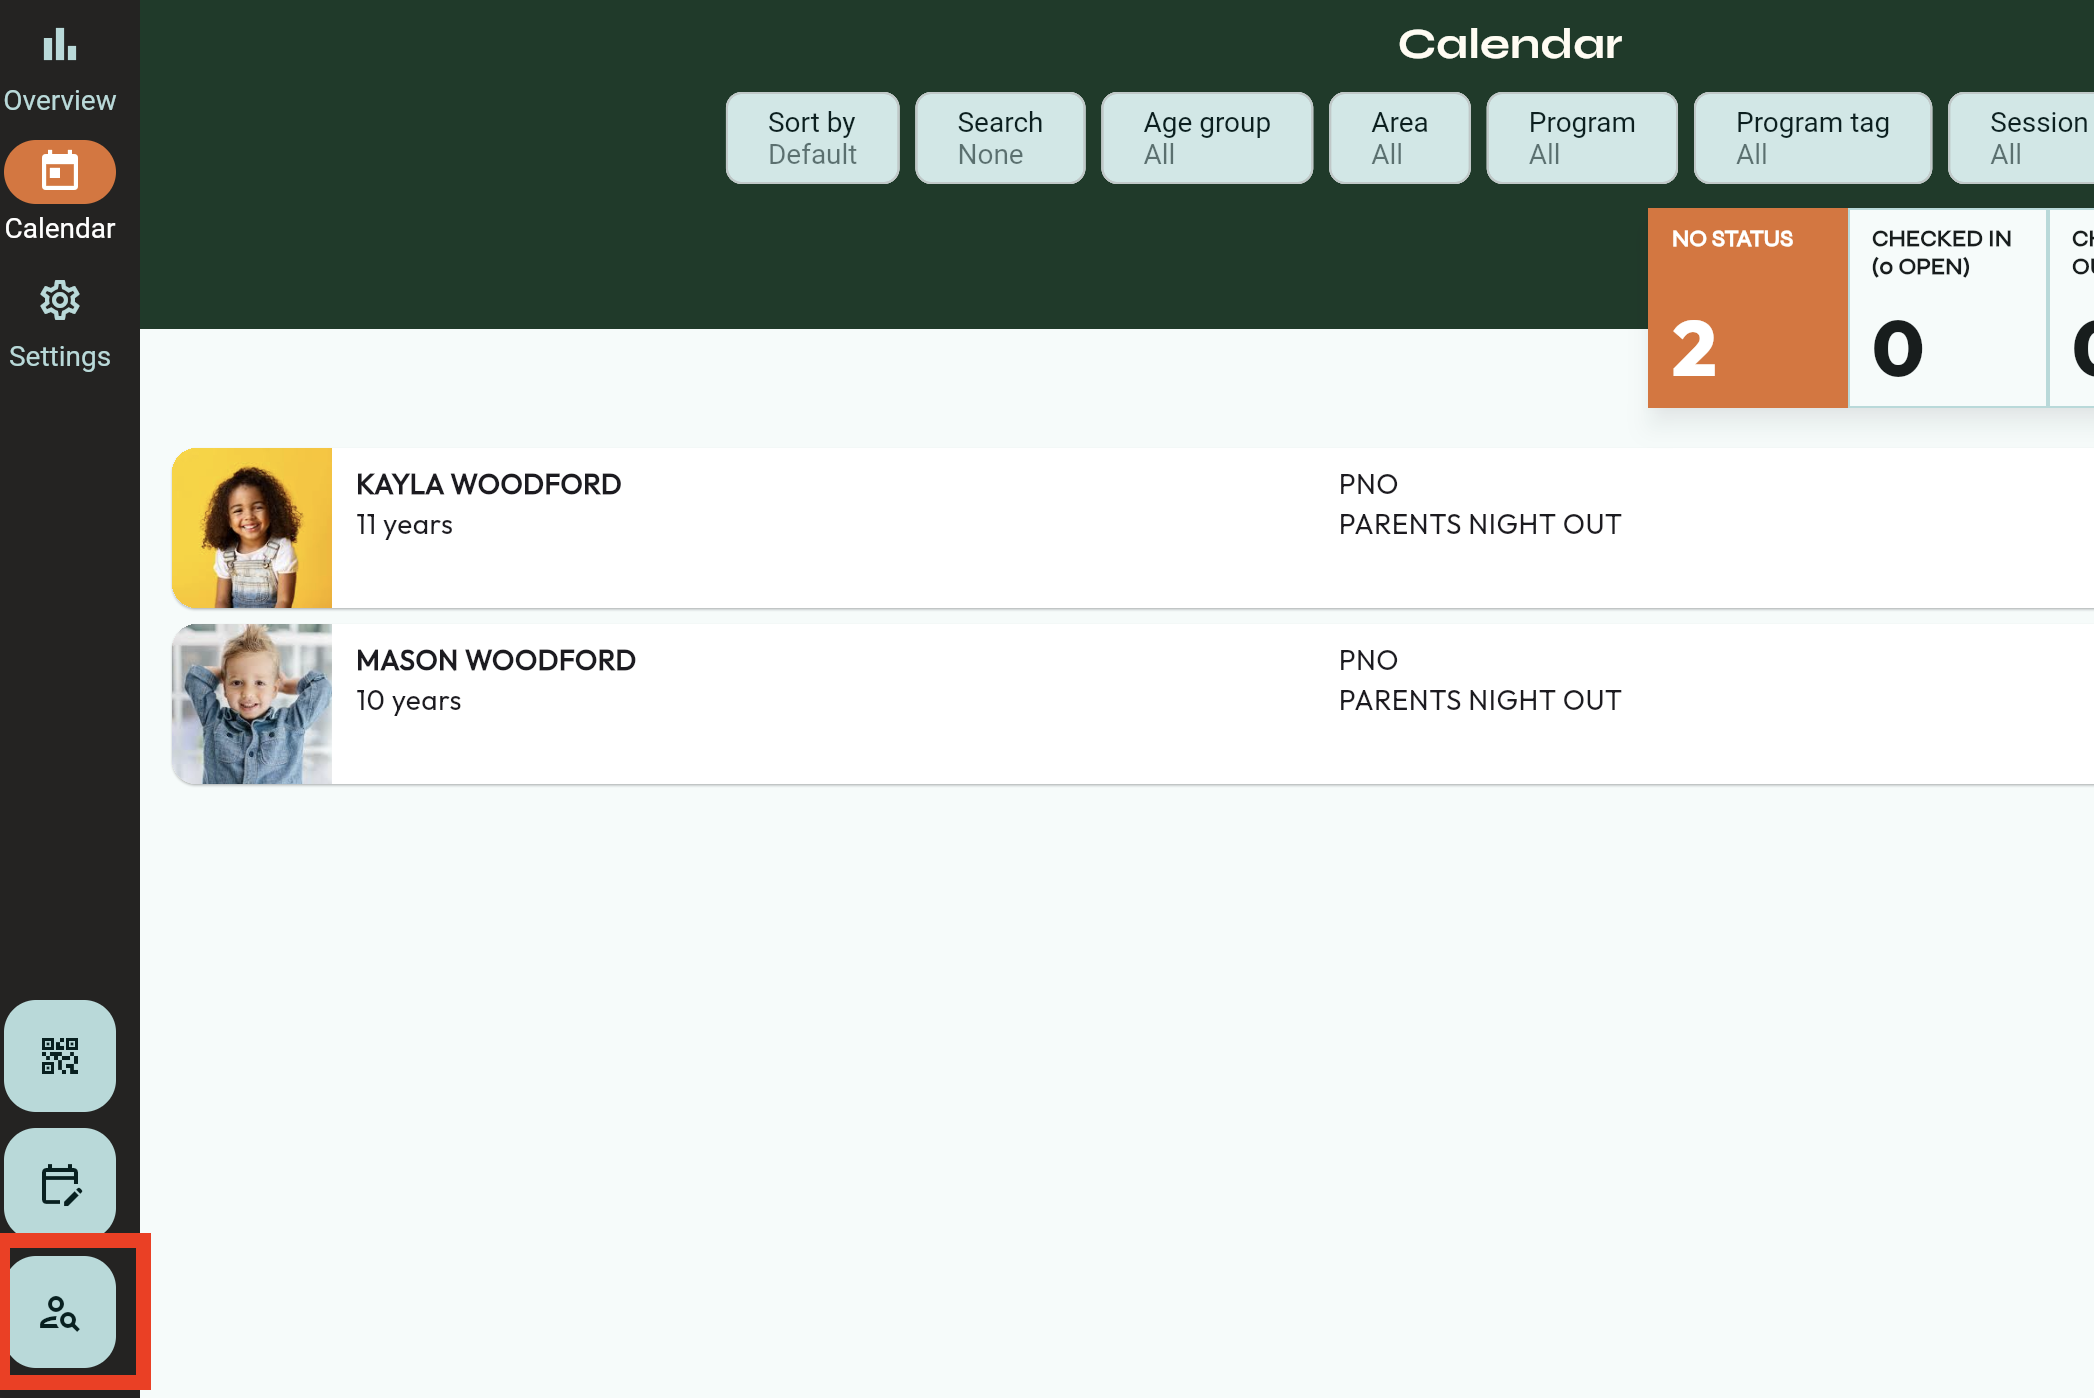Open the Program All filter dropdown
The width and height of the screenshot is (2094, 1398).
[x=1581, y=138]
